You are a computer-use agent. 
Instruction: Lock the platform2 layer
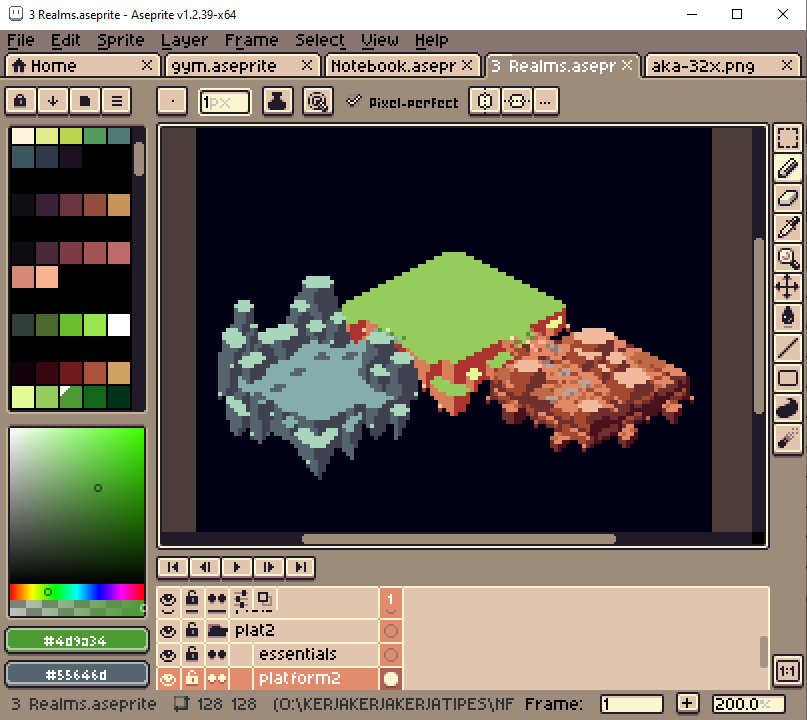tap(192, 678)
